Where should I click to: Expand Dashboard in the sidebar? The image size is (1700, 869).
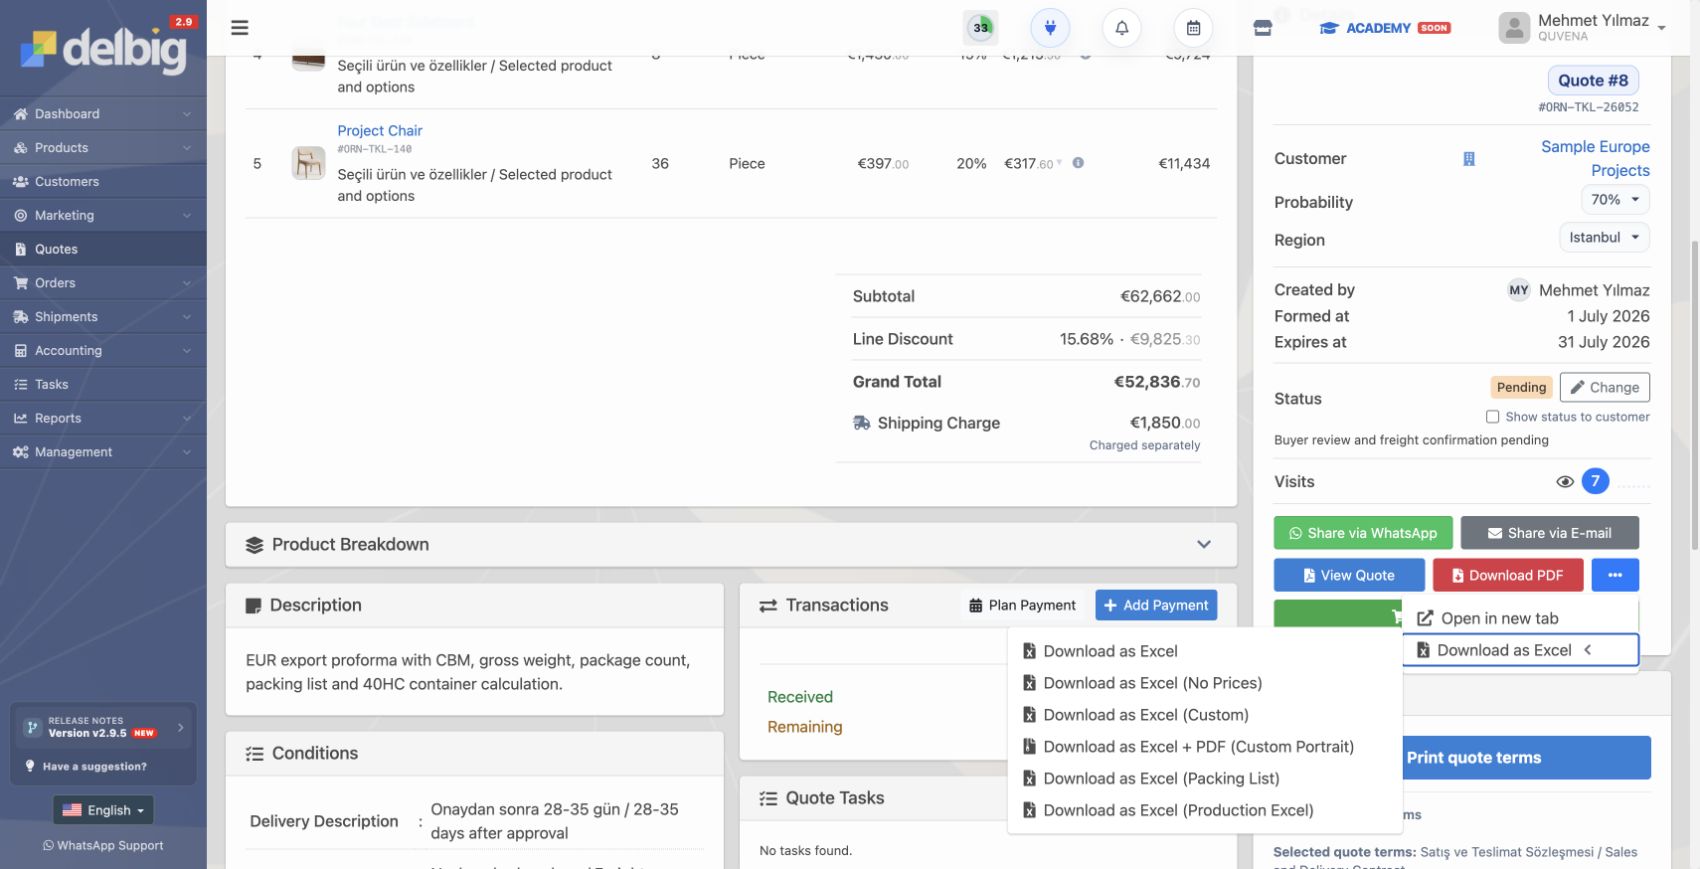click(x=103, y=114)
